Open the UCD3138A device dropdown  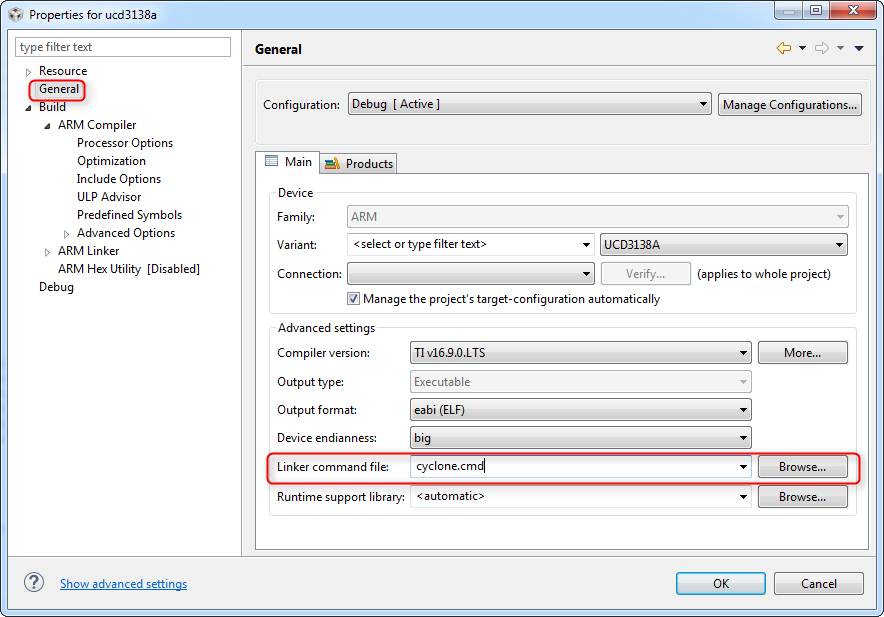(724, 245)
